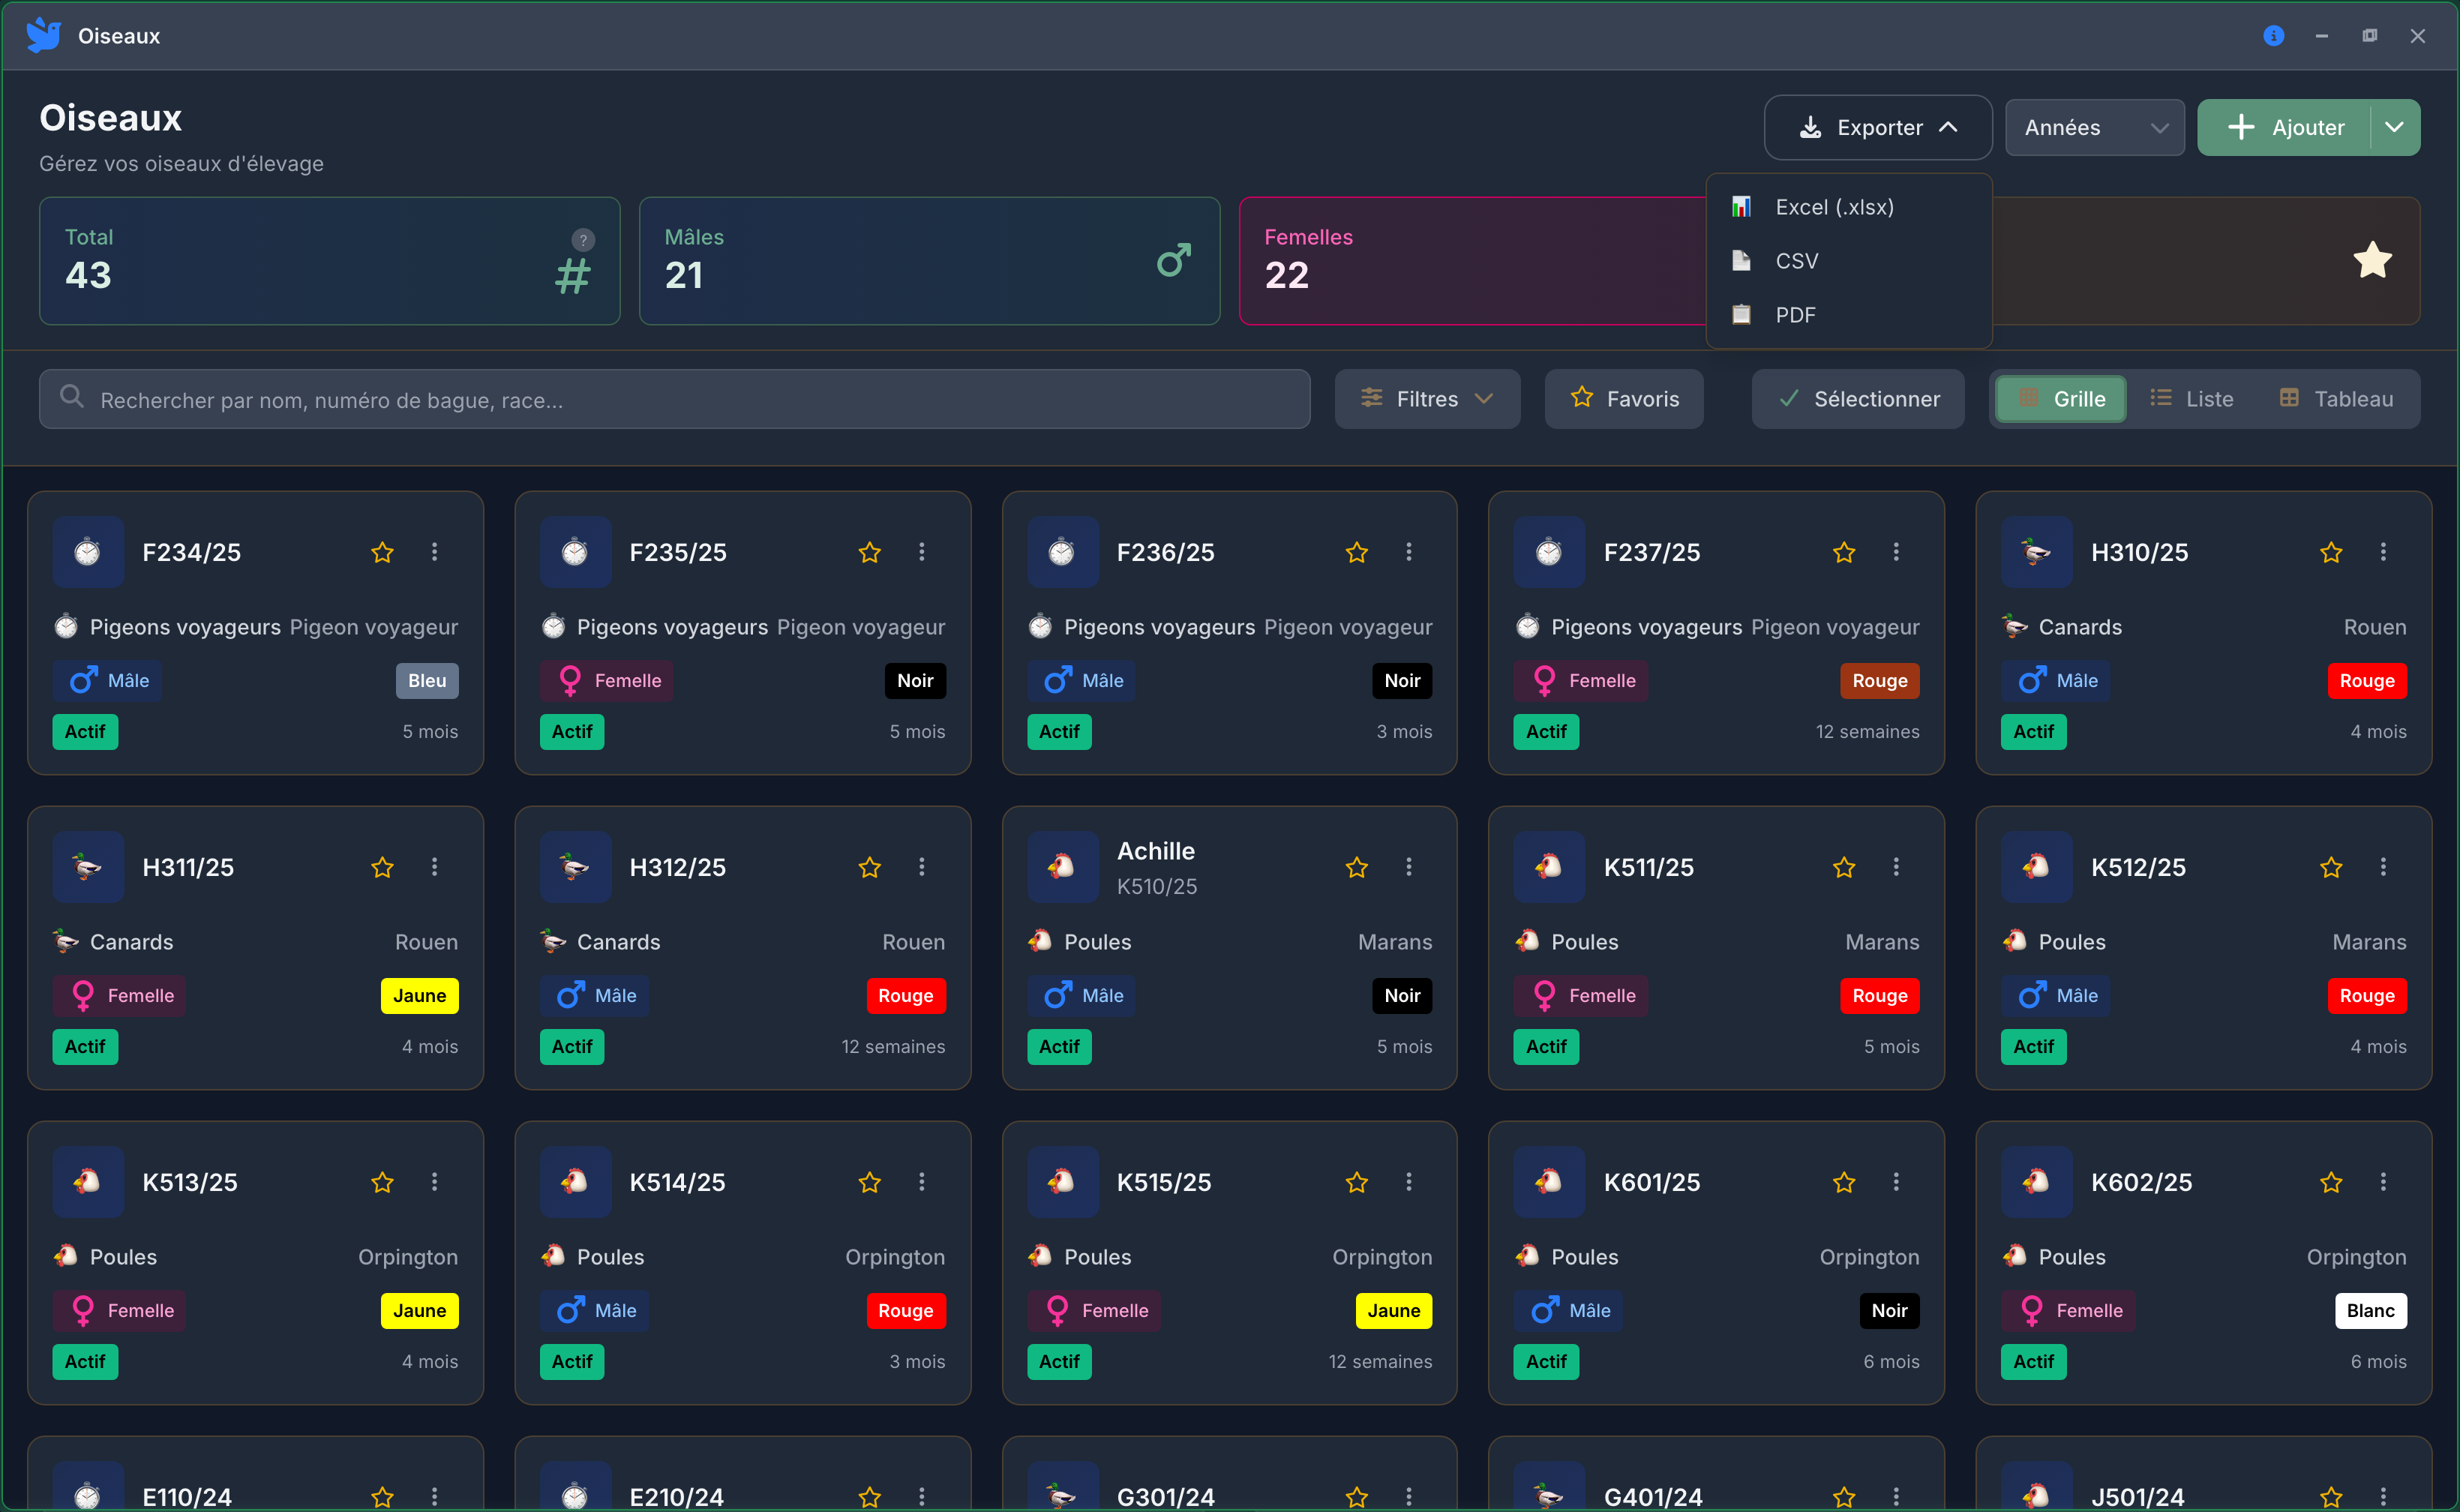The width and height of the screenshot is (2460, 1512).
Task: Switch to the Tableau view
Action: point(2336,399)
